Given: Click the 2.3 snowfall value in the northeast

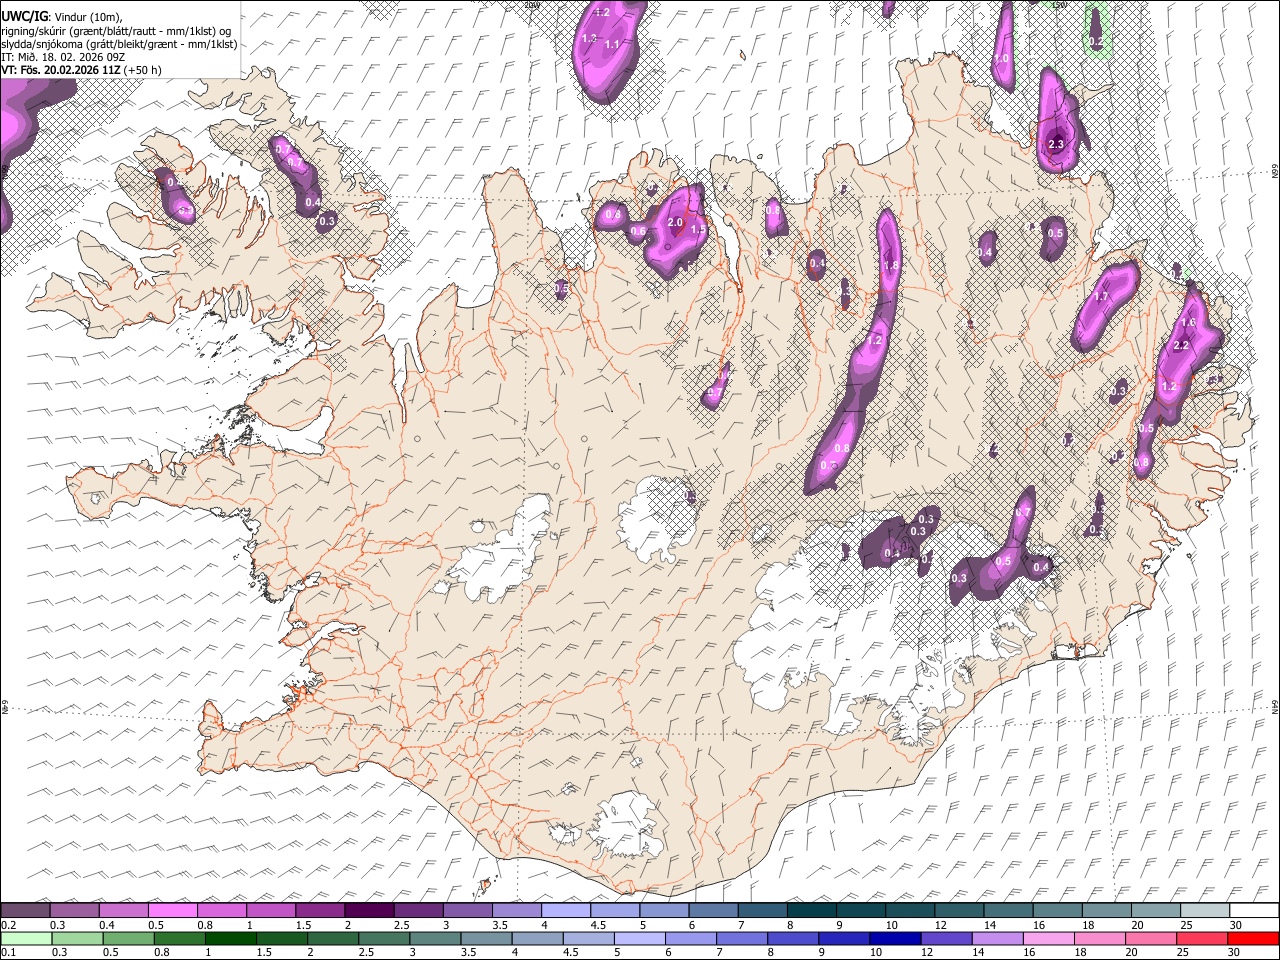Looking at the screenshot, I should (1056, 145).
